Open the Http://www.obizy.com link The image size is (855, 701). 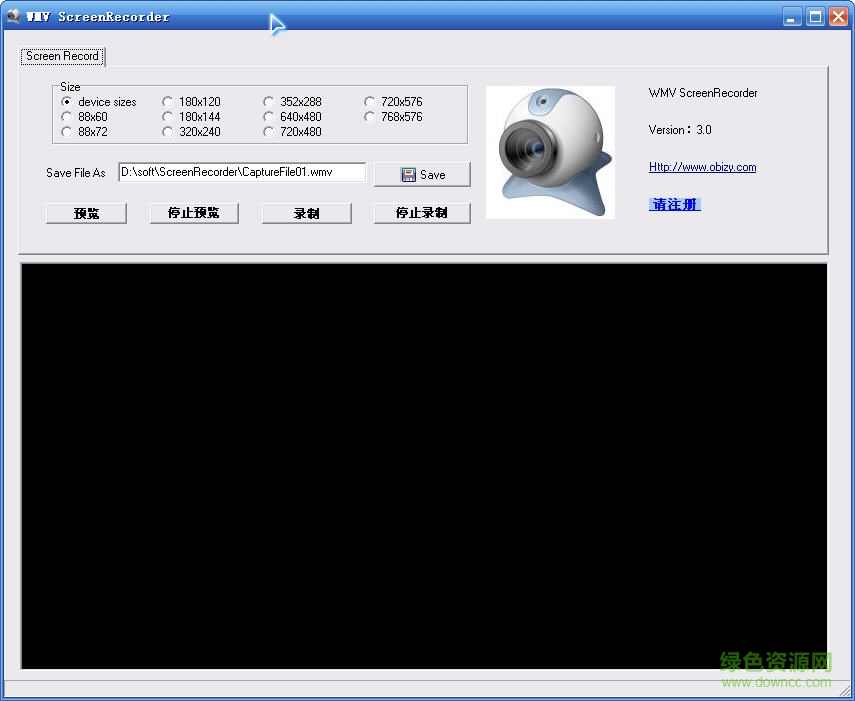pos(702,167)
